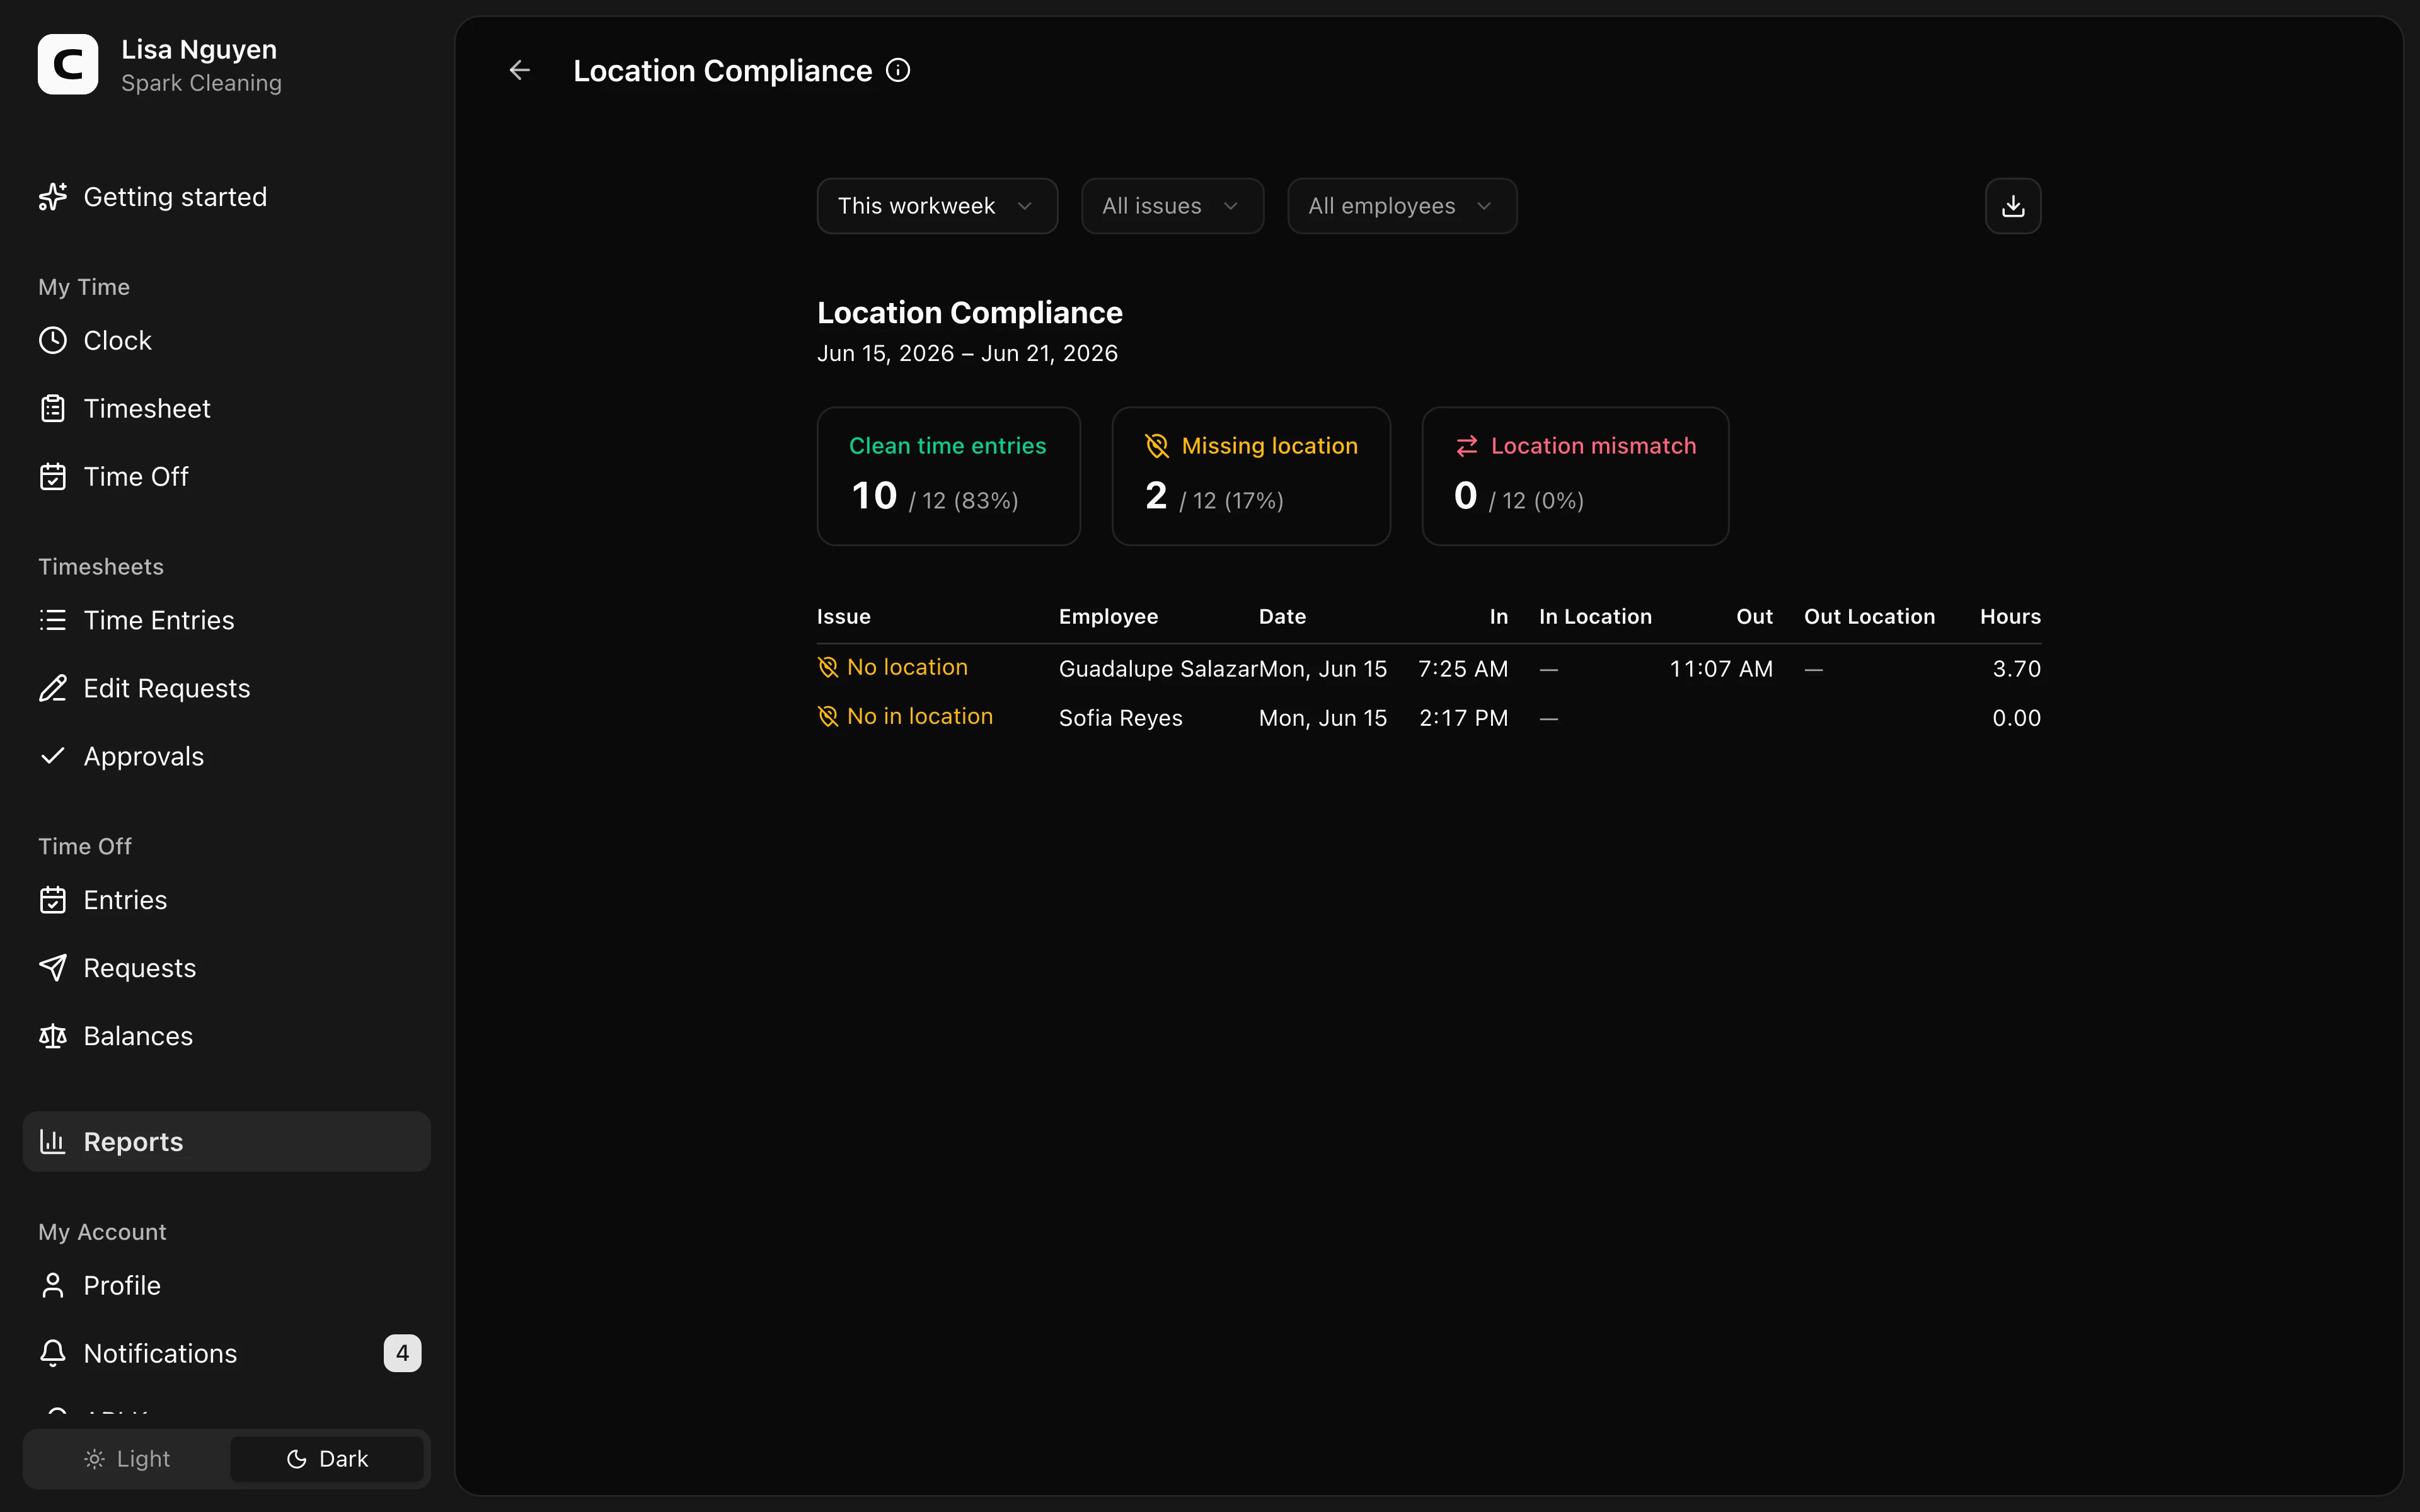2420x1512 pixels.
Task: Click the Reports bar chart icon
Action: pos(53,1141)
